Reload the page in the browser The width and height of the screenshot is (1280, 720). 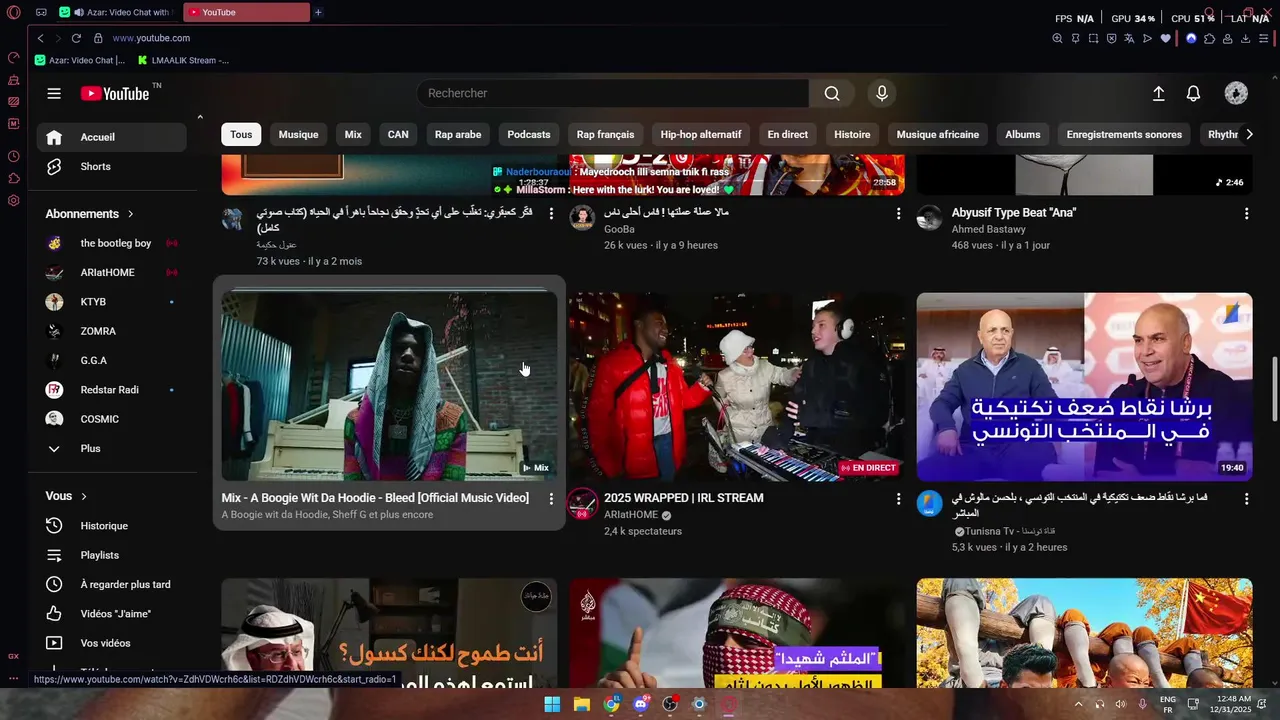(76, 38)
